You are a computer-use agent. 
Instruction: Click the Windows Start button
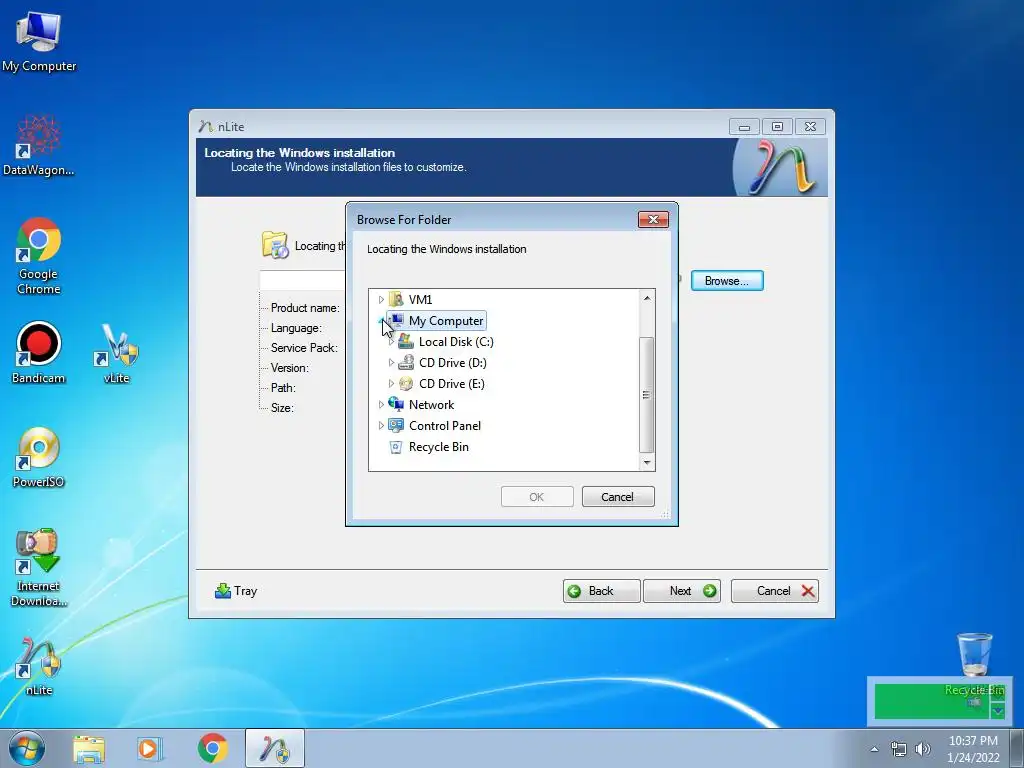(x=27, y=748)
